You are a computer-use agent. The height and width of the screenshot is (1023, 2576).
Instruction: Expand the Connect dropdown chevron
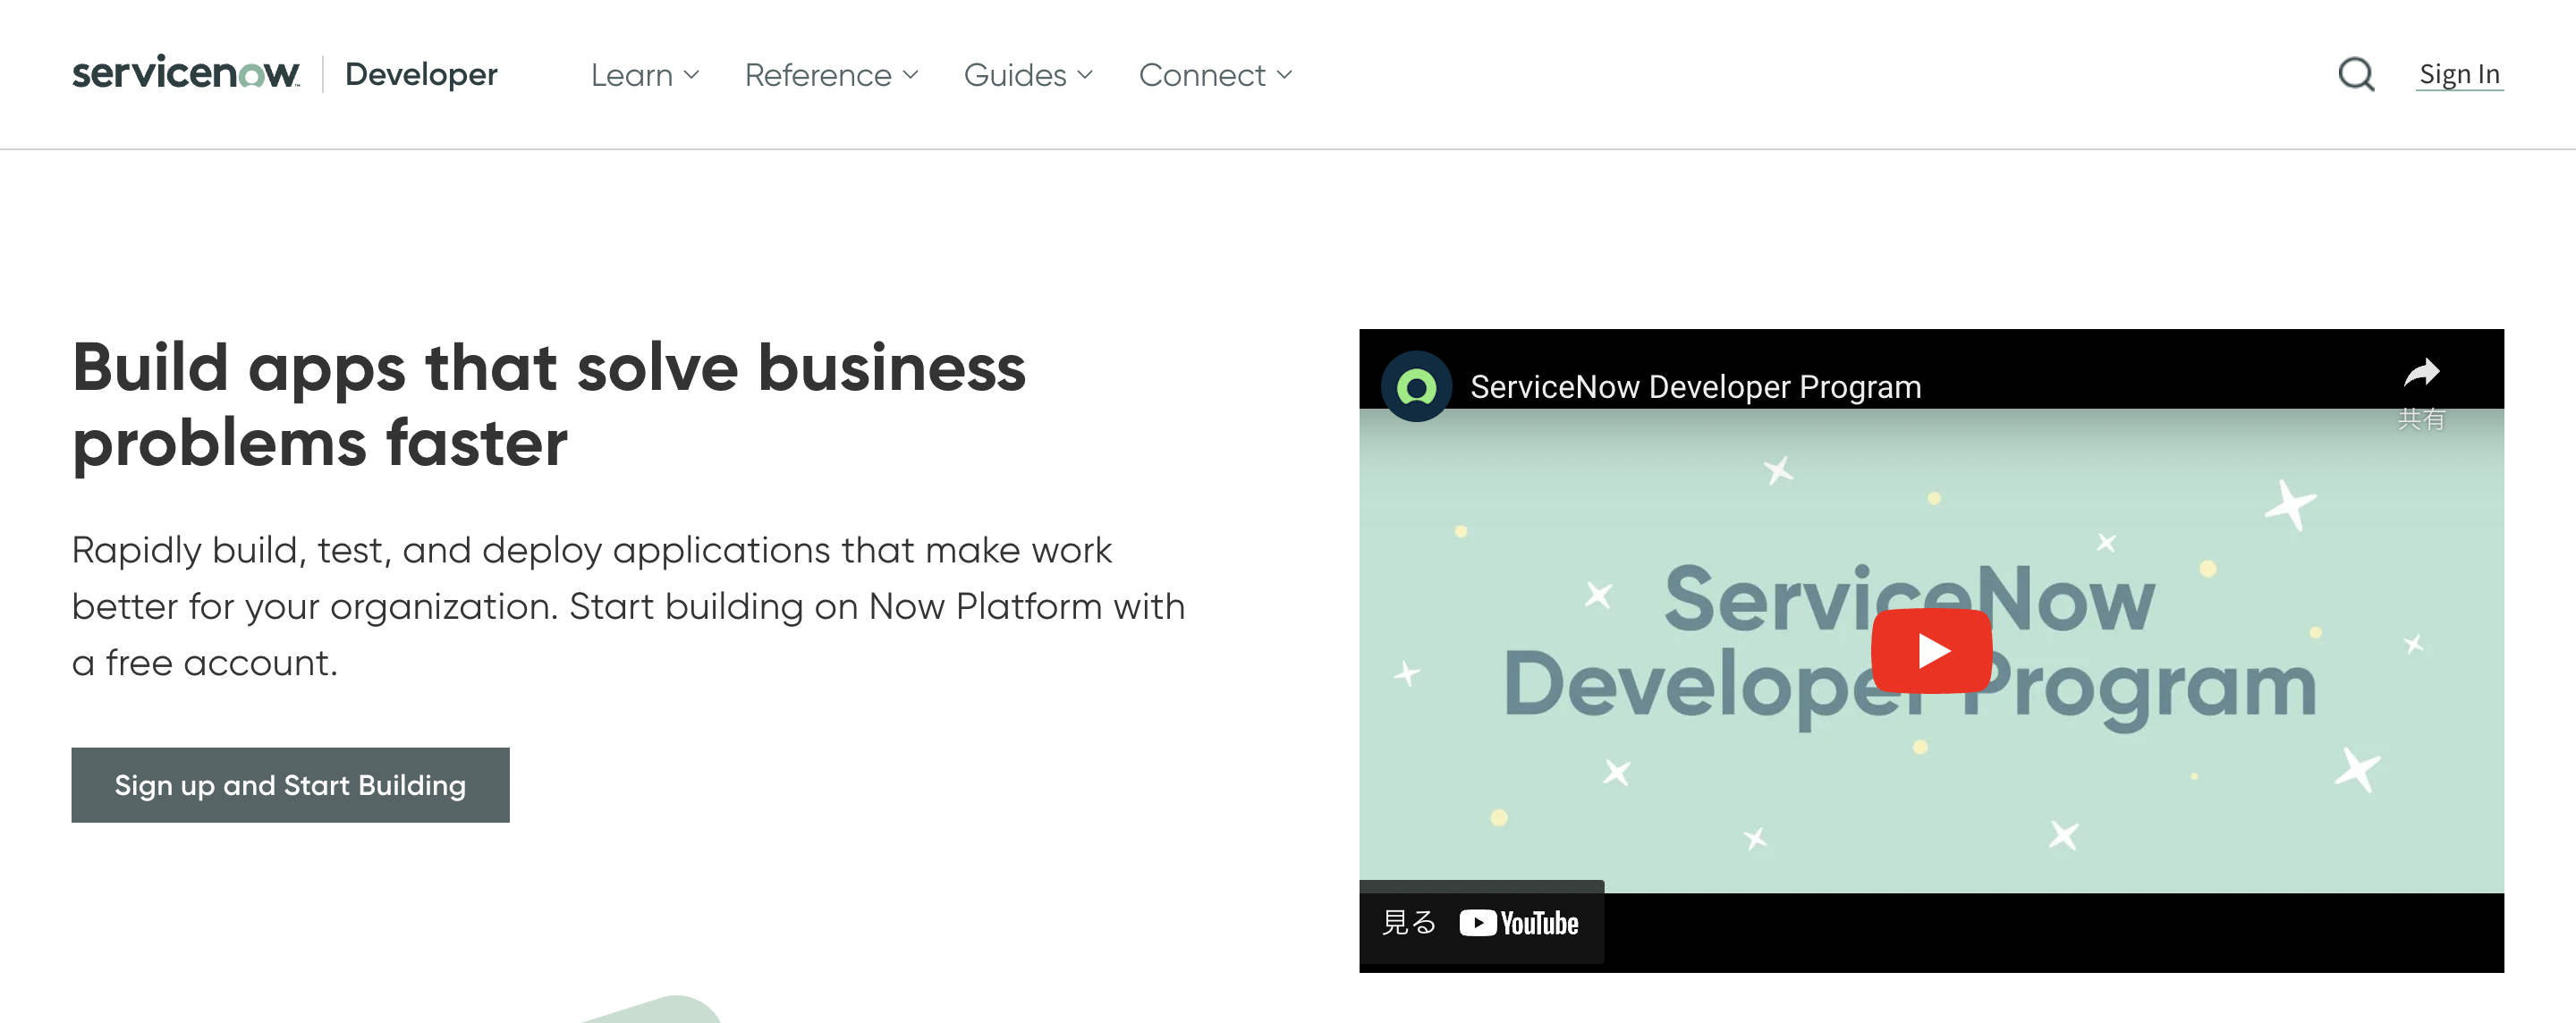pyautogui.click(x=1284, y=75)
